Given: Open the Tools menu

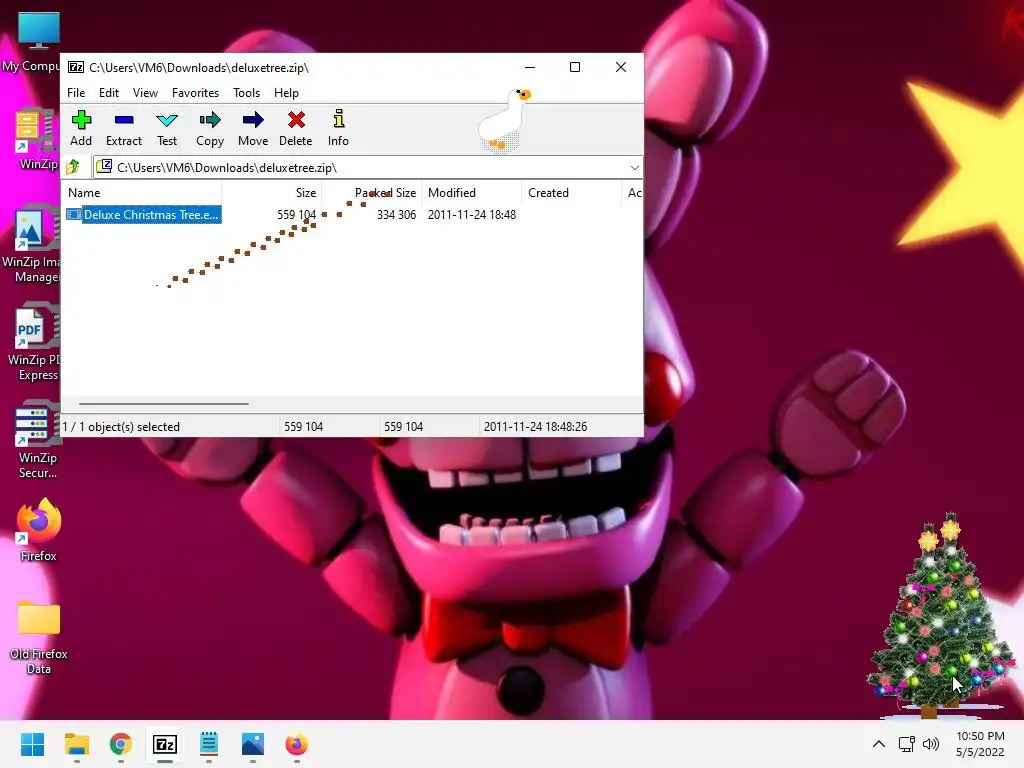Looking at the screenshot, I should [x=246, y=93].
